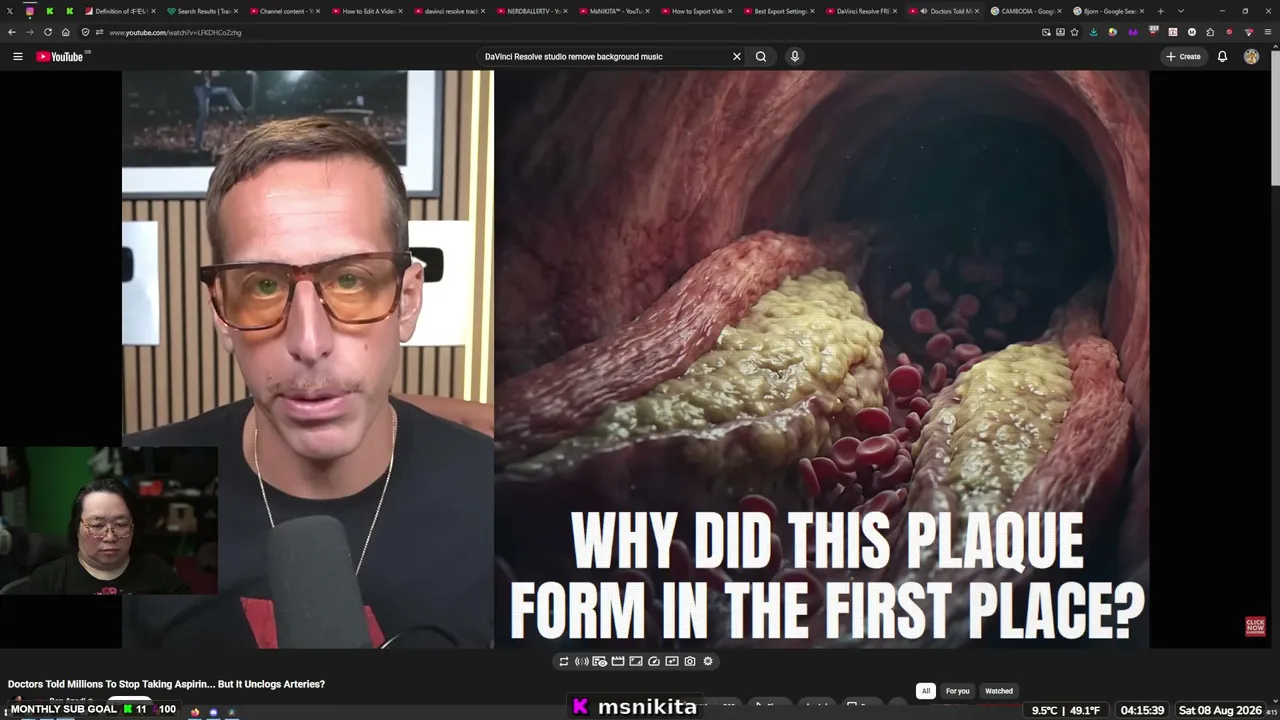Open the browser main menu
The image size is (1280, 720).
[x=1267, y=32]
